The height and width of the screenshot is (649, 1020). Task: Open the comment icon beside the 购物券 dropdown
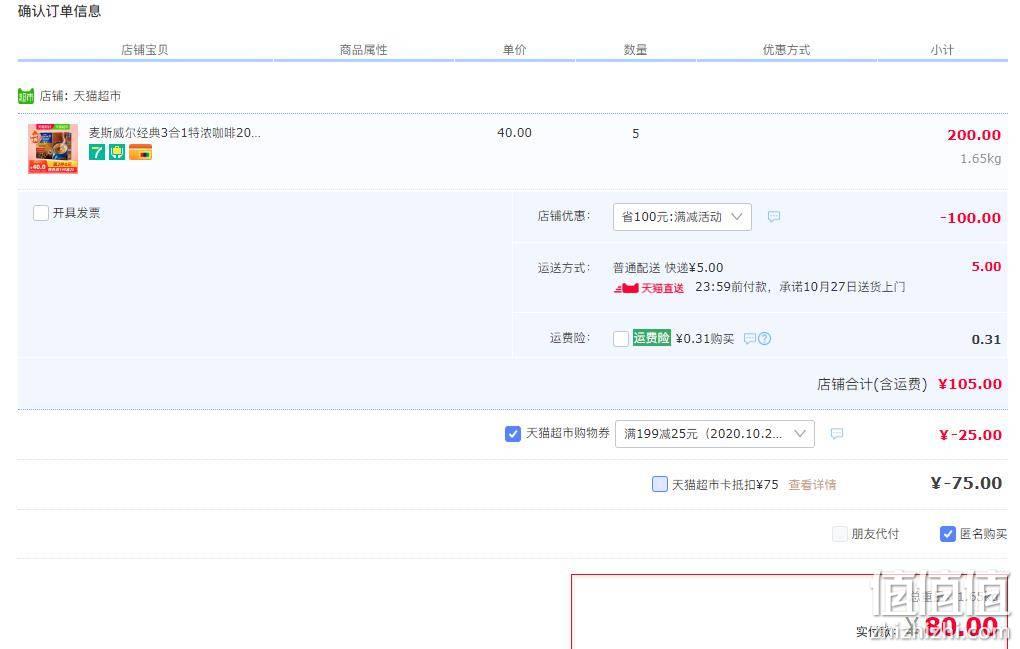(837, 433)
